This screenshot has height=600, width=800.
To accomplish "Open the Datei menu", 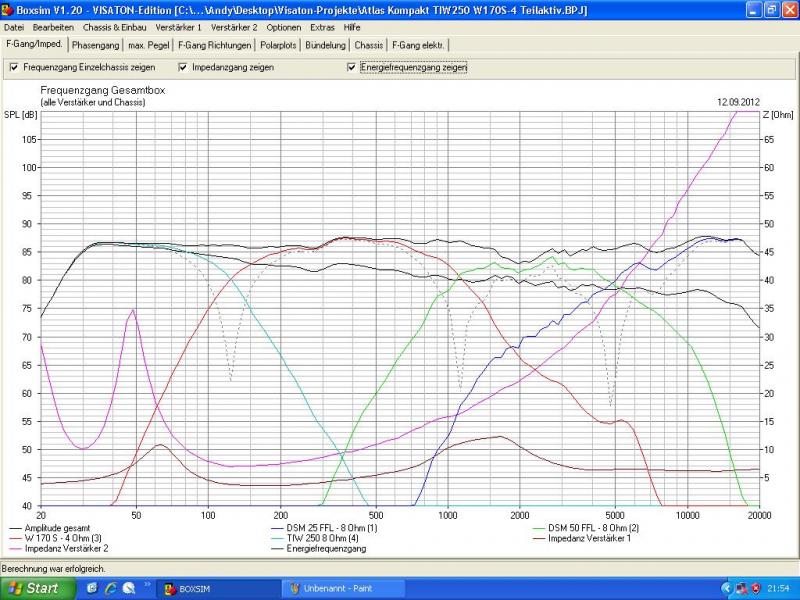I will click(14, 27).
